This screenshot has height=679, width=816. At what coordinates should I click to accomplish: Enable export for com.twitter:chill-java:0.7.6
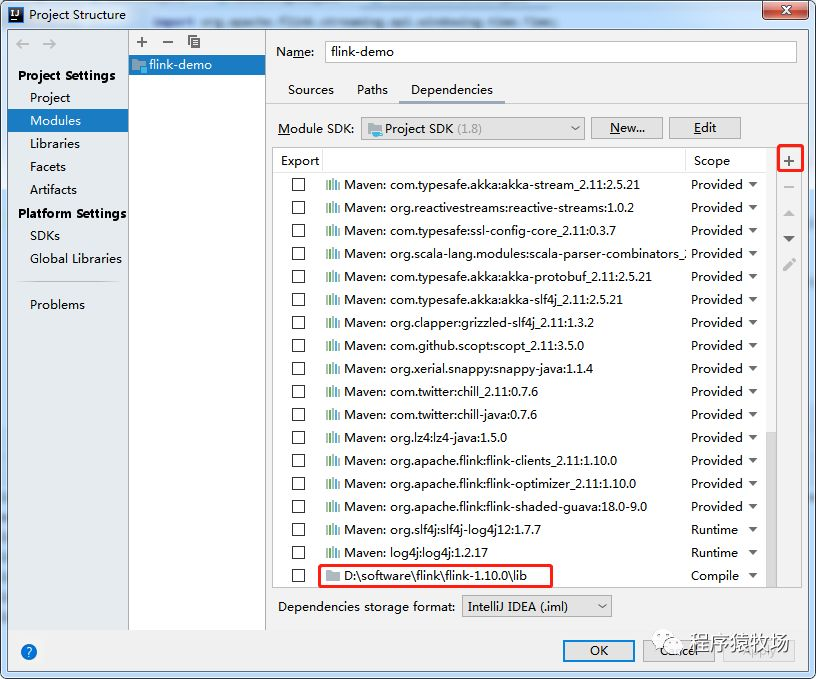[x=298, y=415]
